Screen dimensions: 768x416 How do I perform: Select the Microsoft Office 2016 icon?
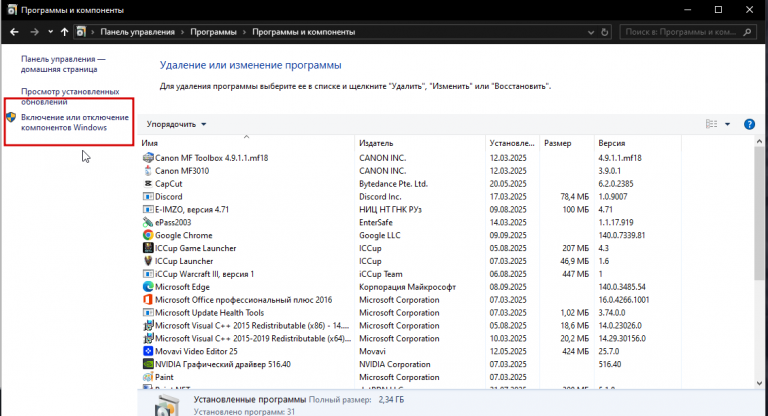point(148,300)
